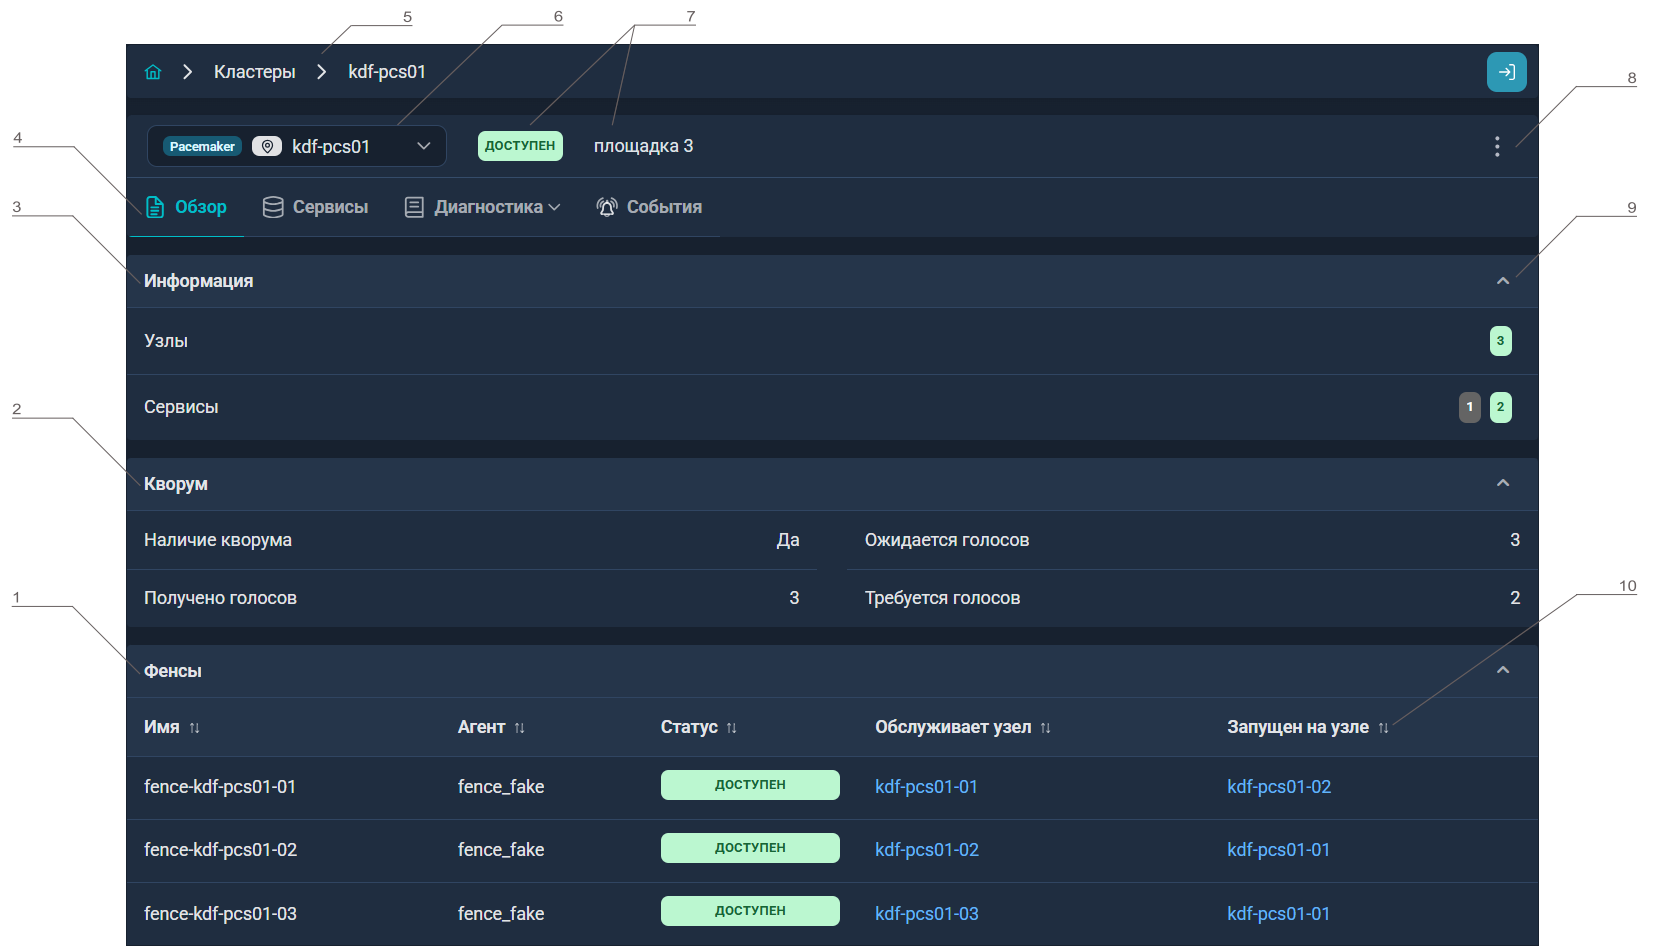Sort fences by Статус column
The image size is (1653, 946).
click(x=732, y=728)
